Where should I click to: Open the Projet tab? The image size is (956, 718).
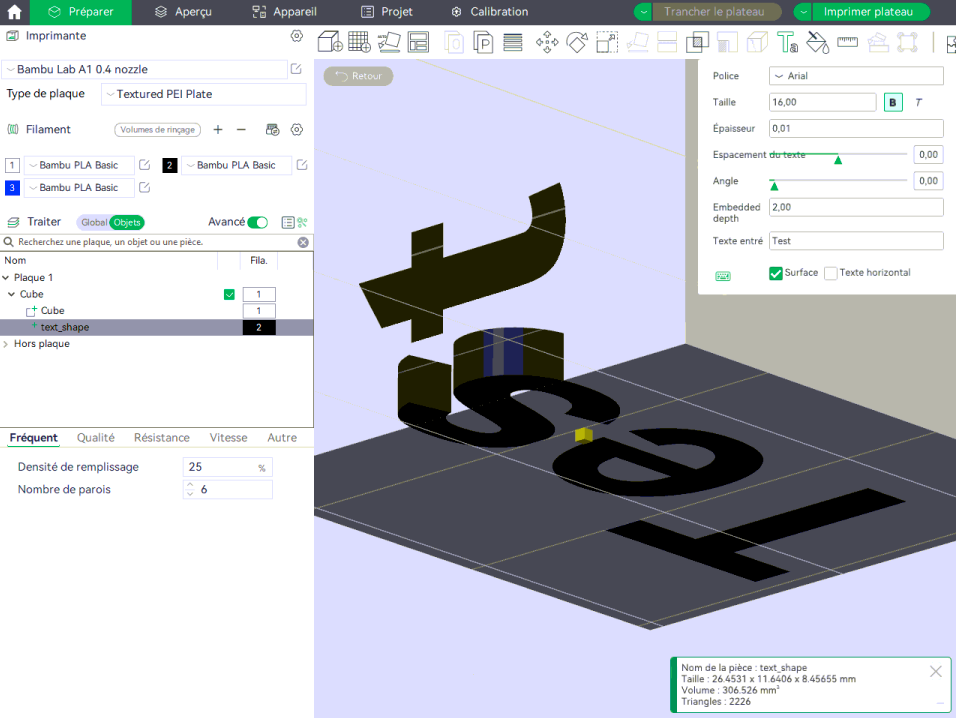387,12
